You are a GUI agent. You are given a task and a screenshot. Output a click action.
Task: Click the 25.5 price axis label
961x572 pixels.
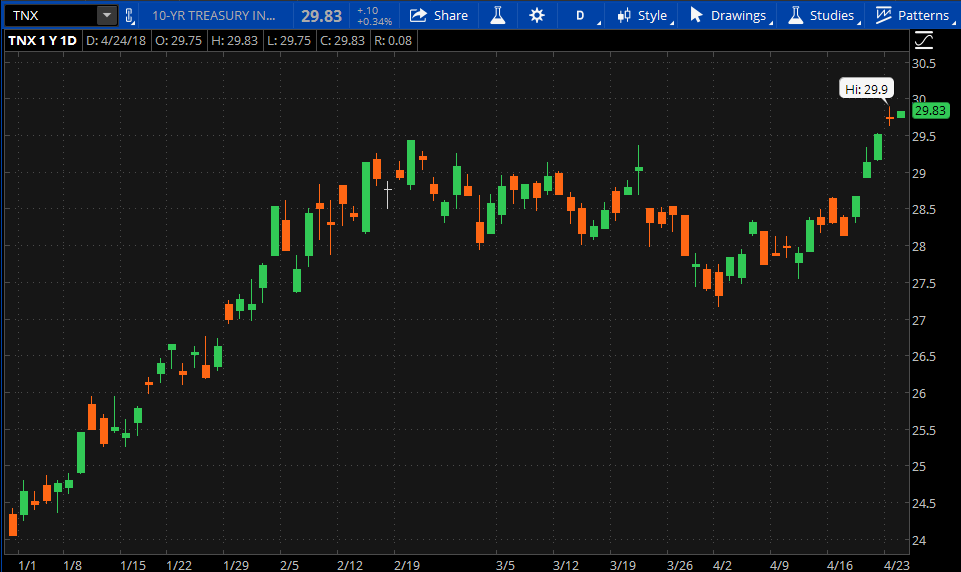[924, 431]
